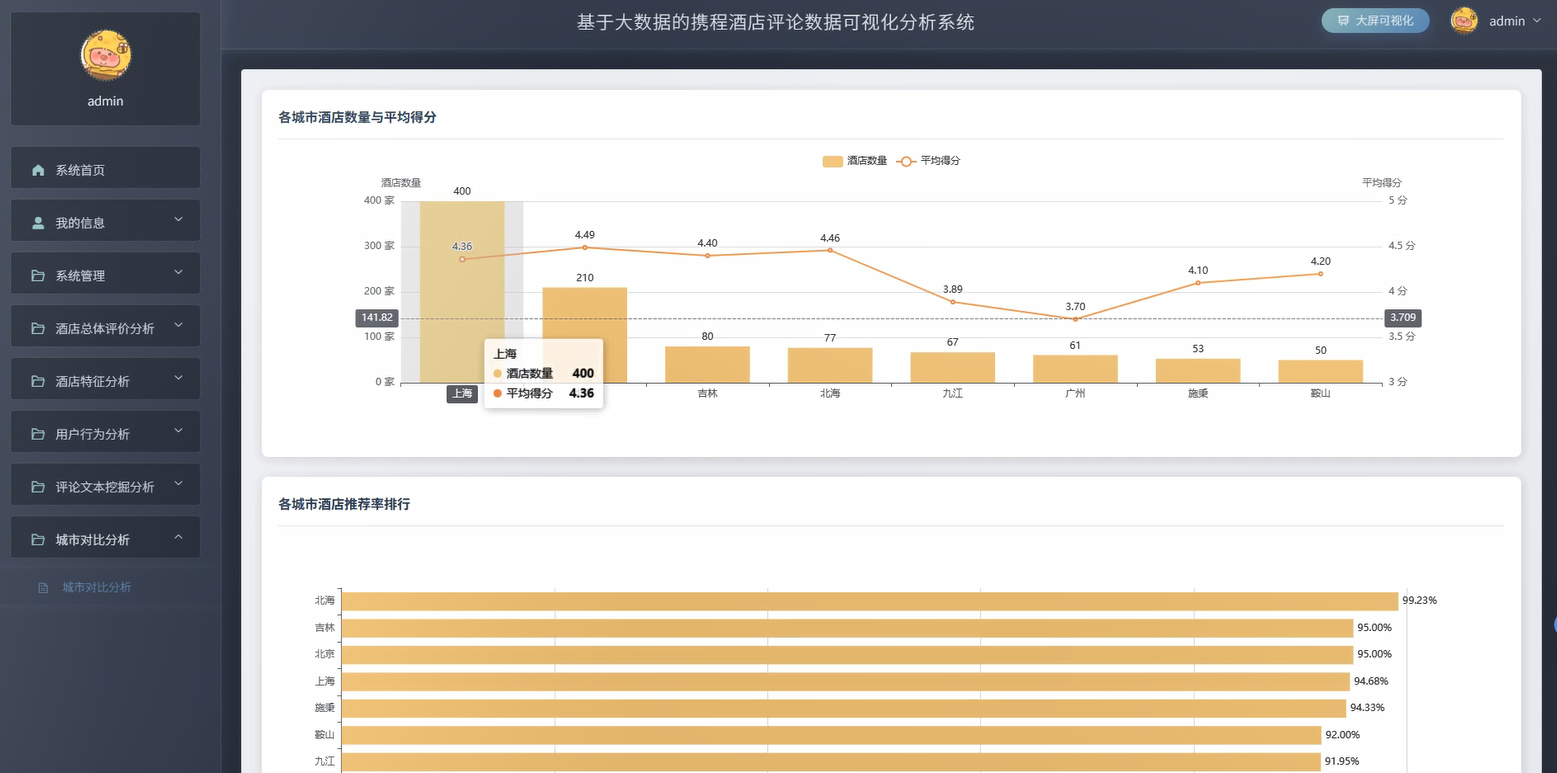Click the 北海 99.23% recommendation bar
1557x773 pixels.
870,601
